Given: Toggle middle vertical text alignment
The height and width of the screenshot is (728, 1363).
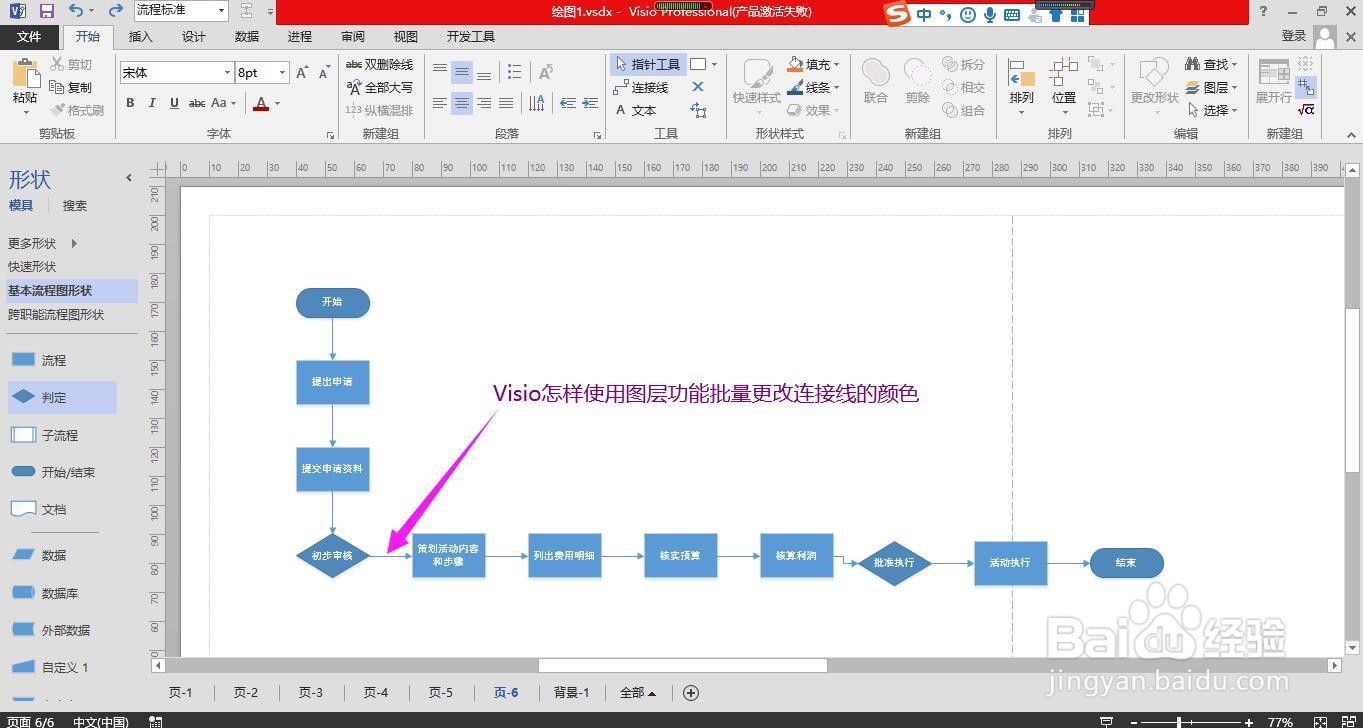Looking at the screenshot, I should pyautogui.click(x=462, y=72).
